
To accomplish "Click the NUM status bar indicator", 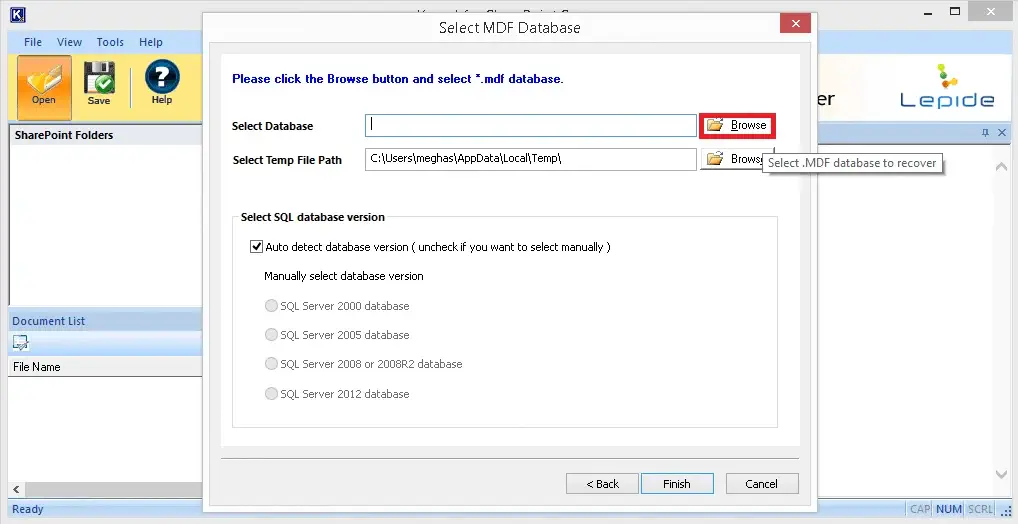I will (949, 509).
